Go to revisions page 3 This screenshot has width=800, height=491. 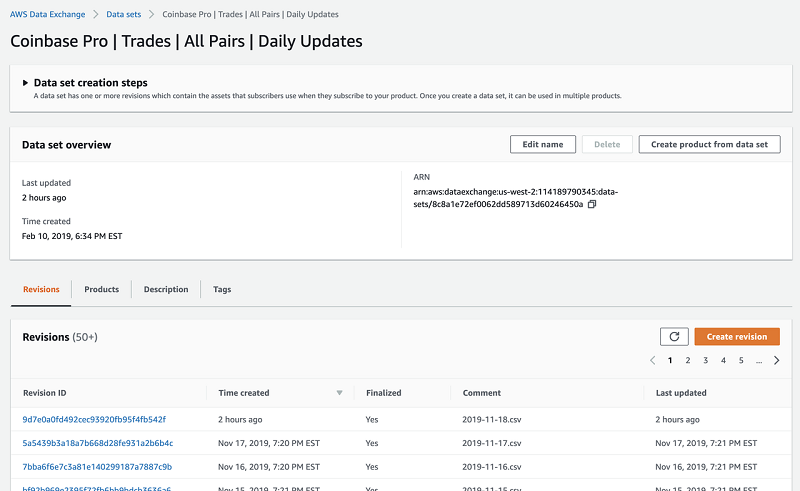pyautogui.click(x=706, y=360)
